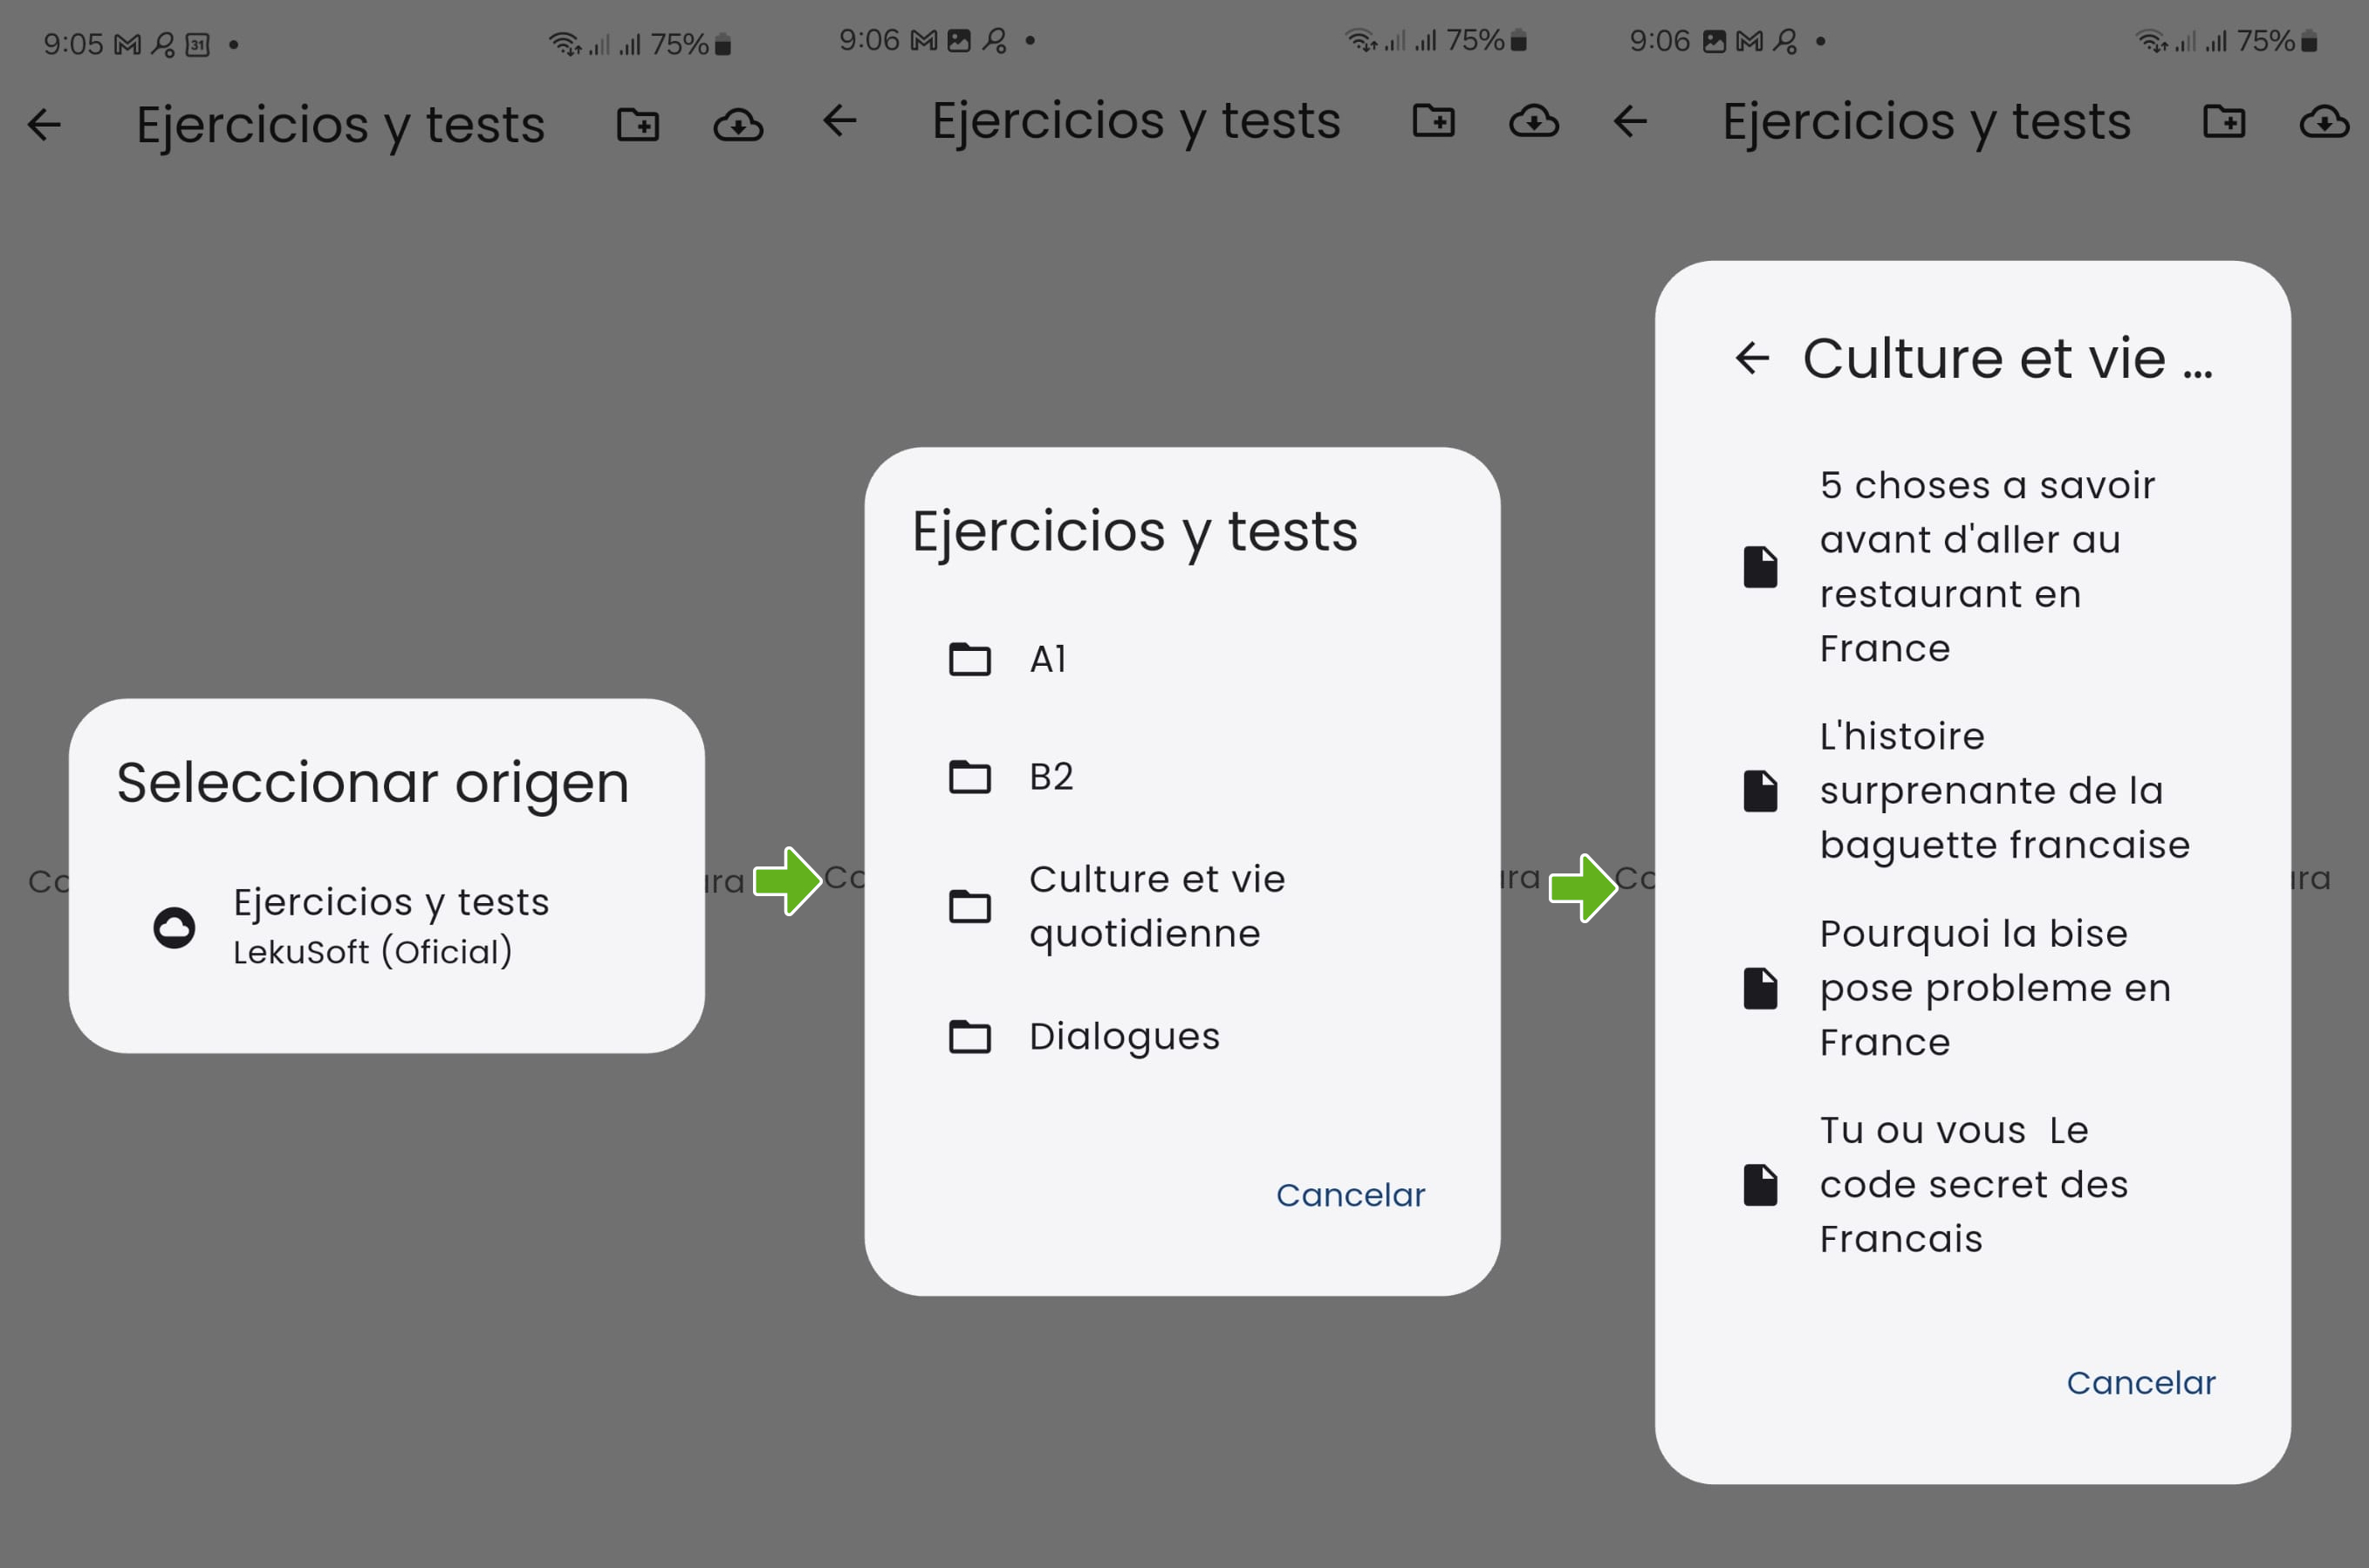Open the B2 folder
Viewport: 2369px width, 1568px height.
(x=1182, y=776)
